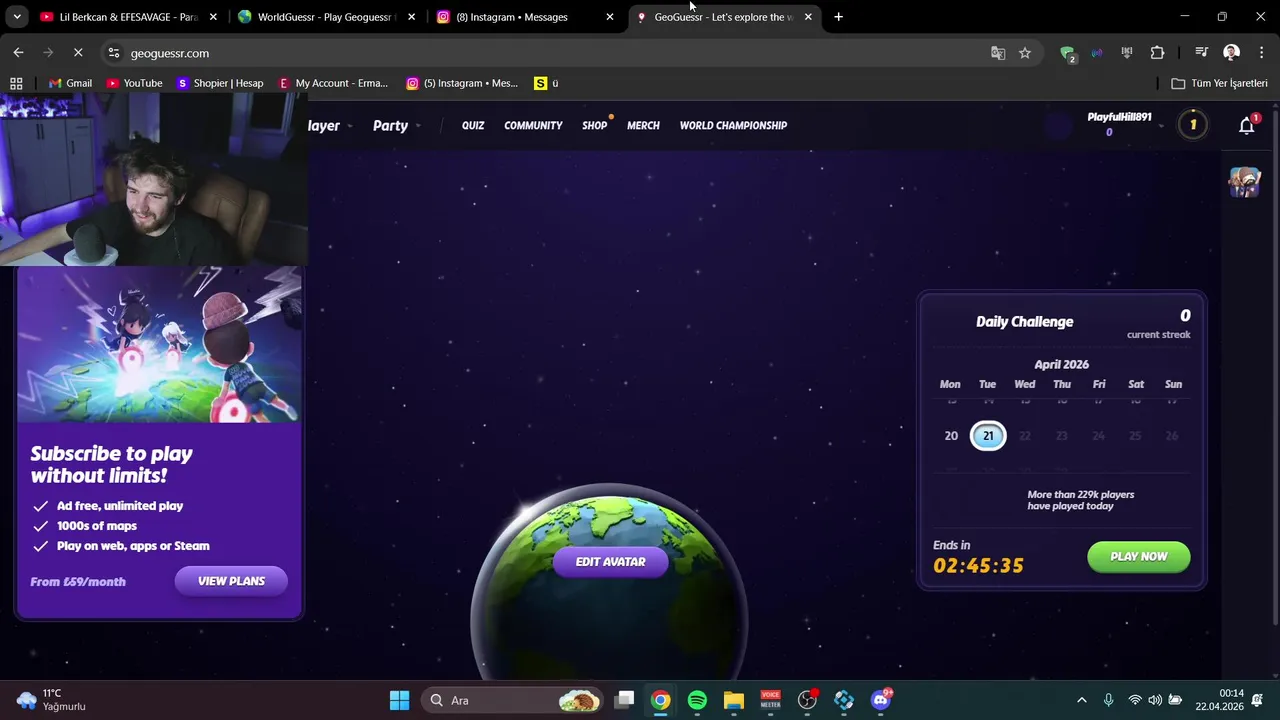
Task: Open the COMMUNITY menu item
Action: pos(533,125)
